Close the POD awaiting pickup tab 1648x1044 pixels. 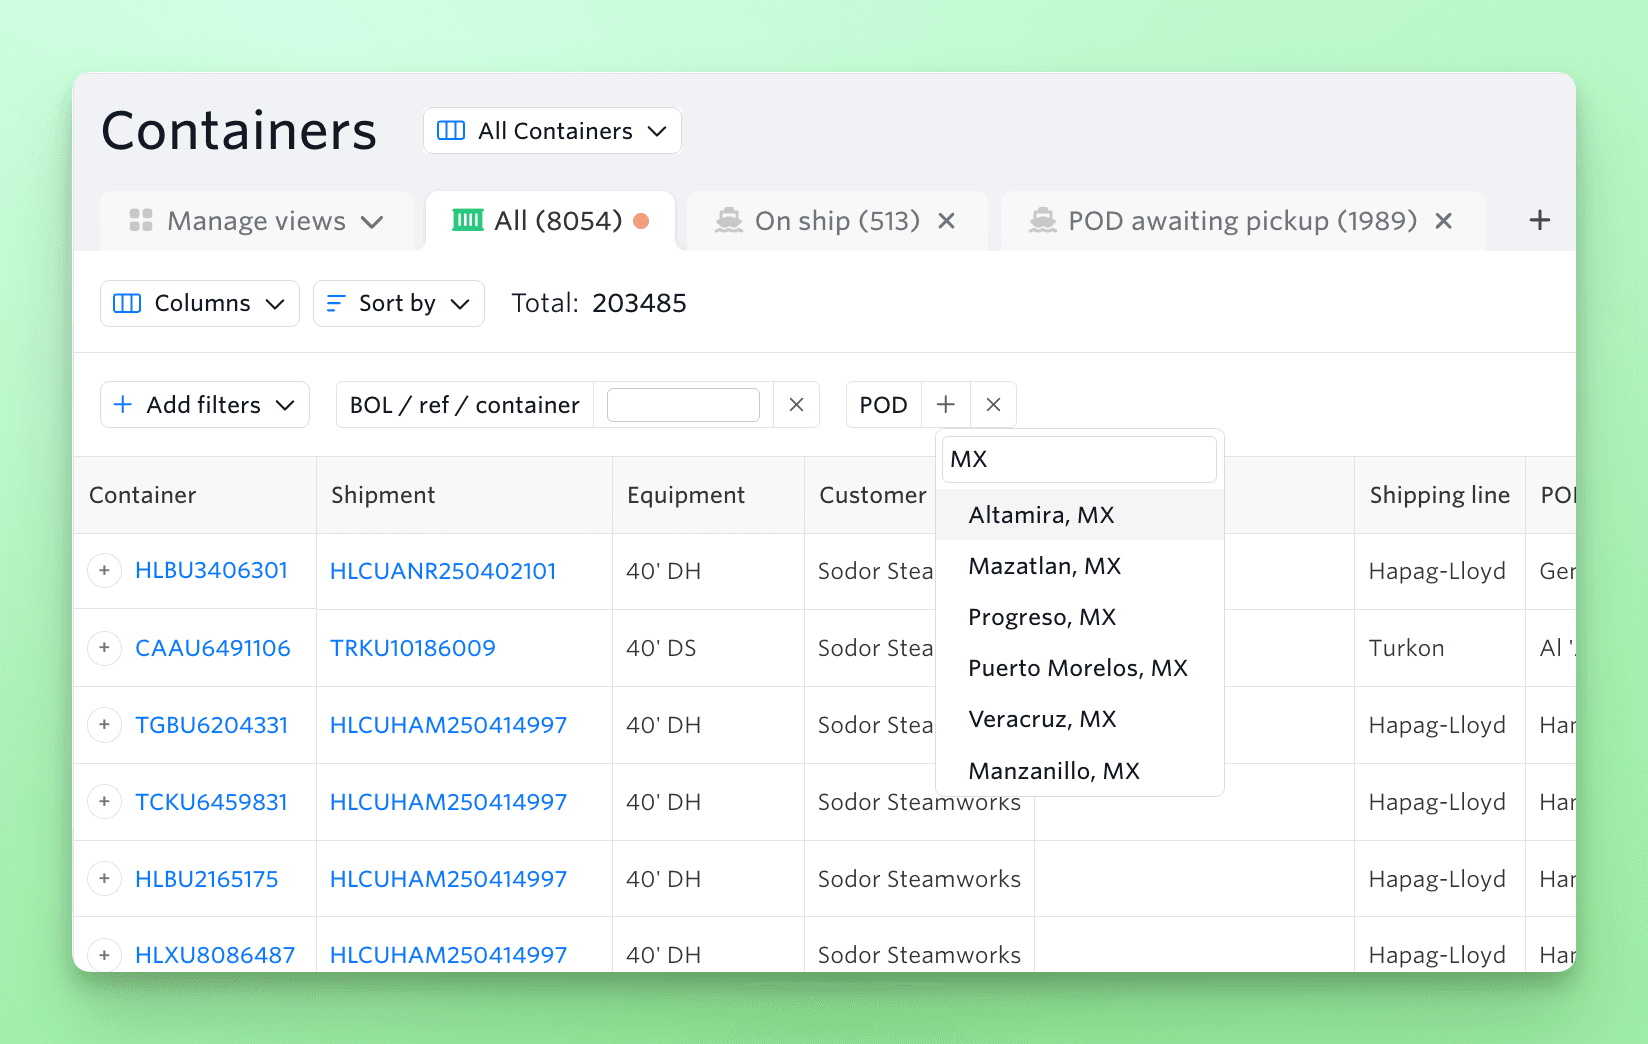click(x=1443, y=221)
